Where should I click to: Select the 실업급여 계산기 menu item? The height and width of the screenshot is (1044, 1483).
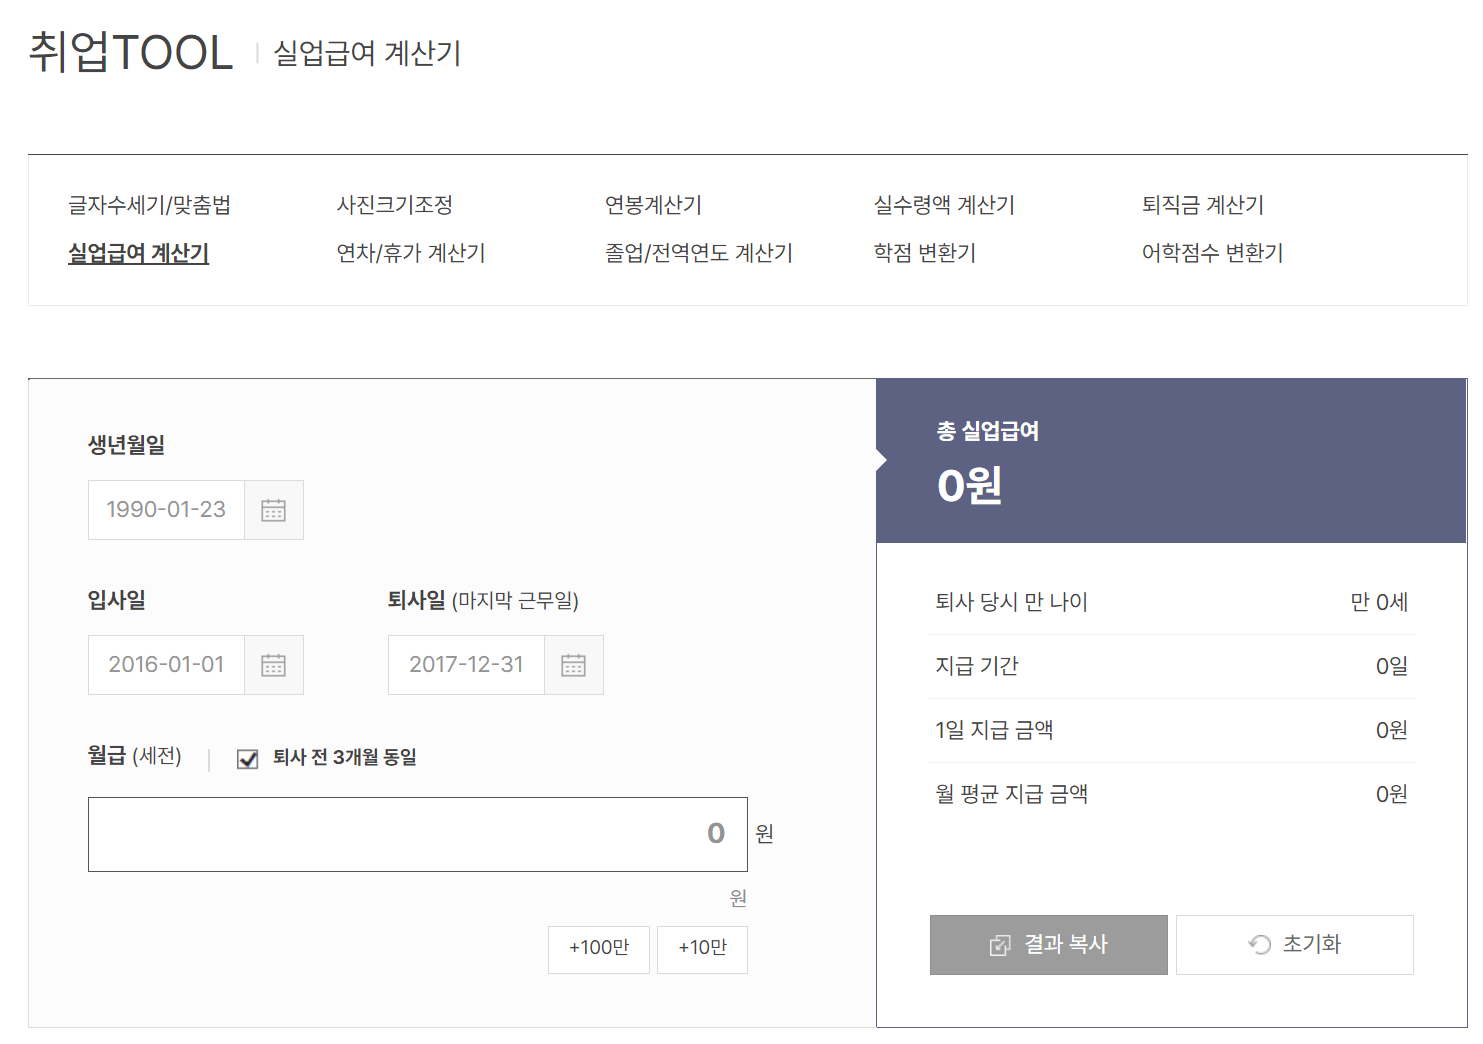(138, 253)
